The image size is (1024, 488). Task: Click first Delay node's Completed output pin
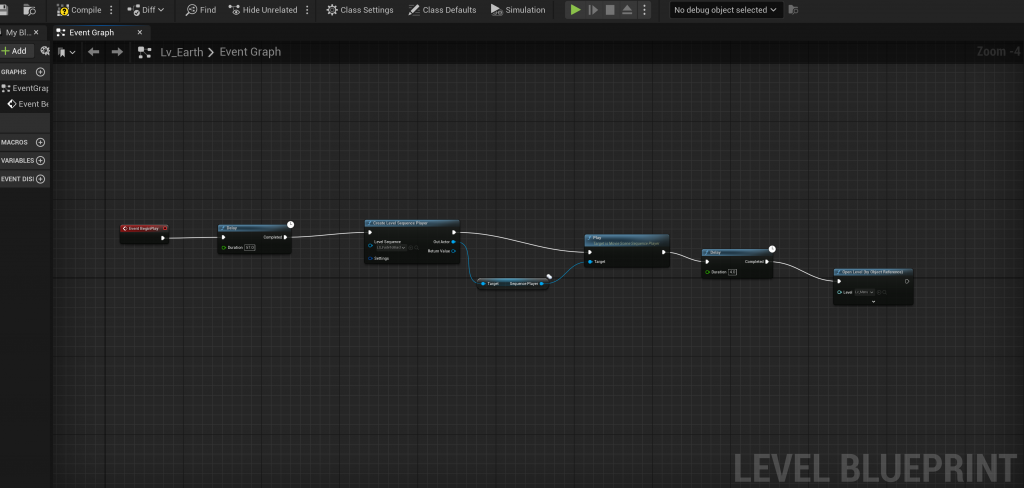pyautogui.click(x=285, y=237)
